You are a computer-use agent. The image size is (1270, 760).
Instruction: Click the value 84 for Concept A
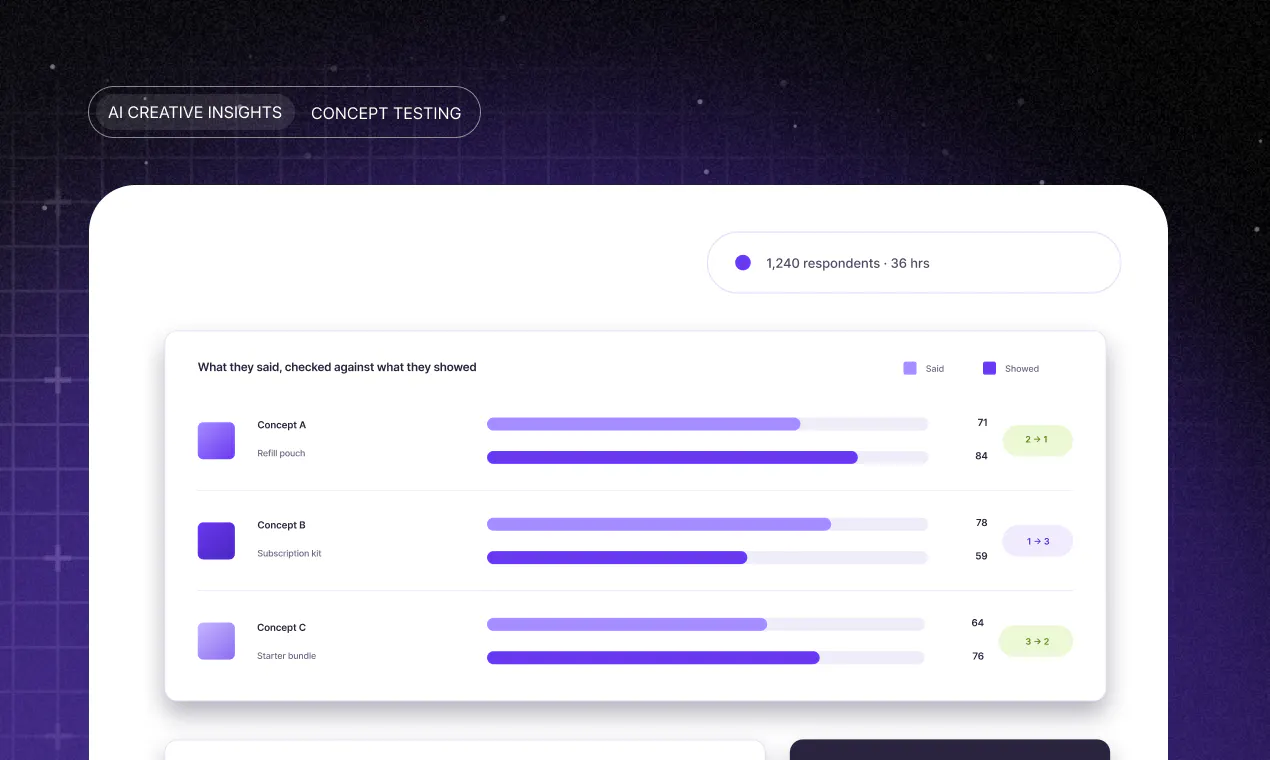click(x=982, y=456)
